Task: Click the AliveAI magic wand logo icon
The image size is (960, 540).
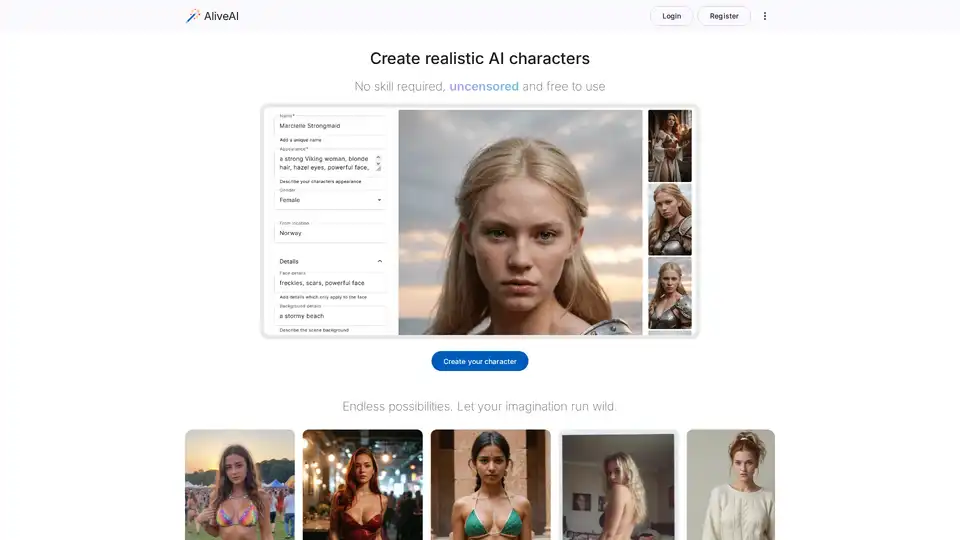Action: pyautogui.click(x=193, y=16)
